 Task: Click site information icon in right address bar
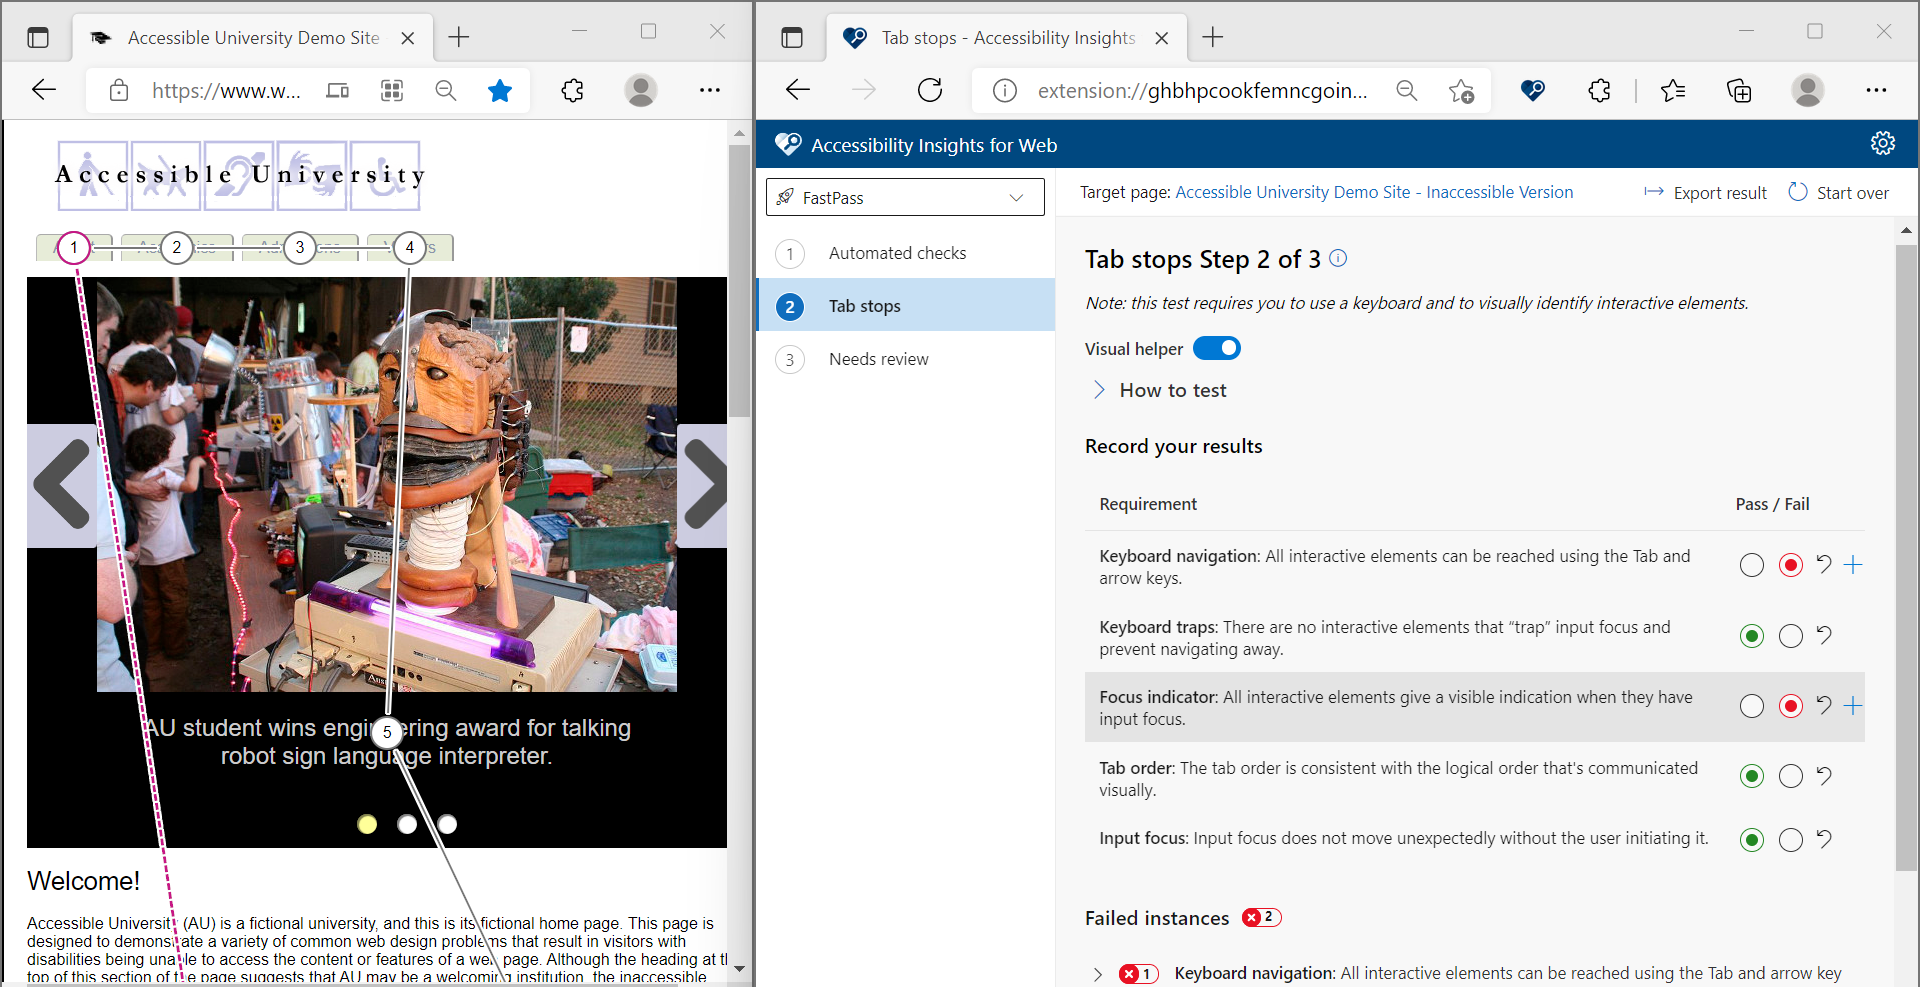point(1005,91)
